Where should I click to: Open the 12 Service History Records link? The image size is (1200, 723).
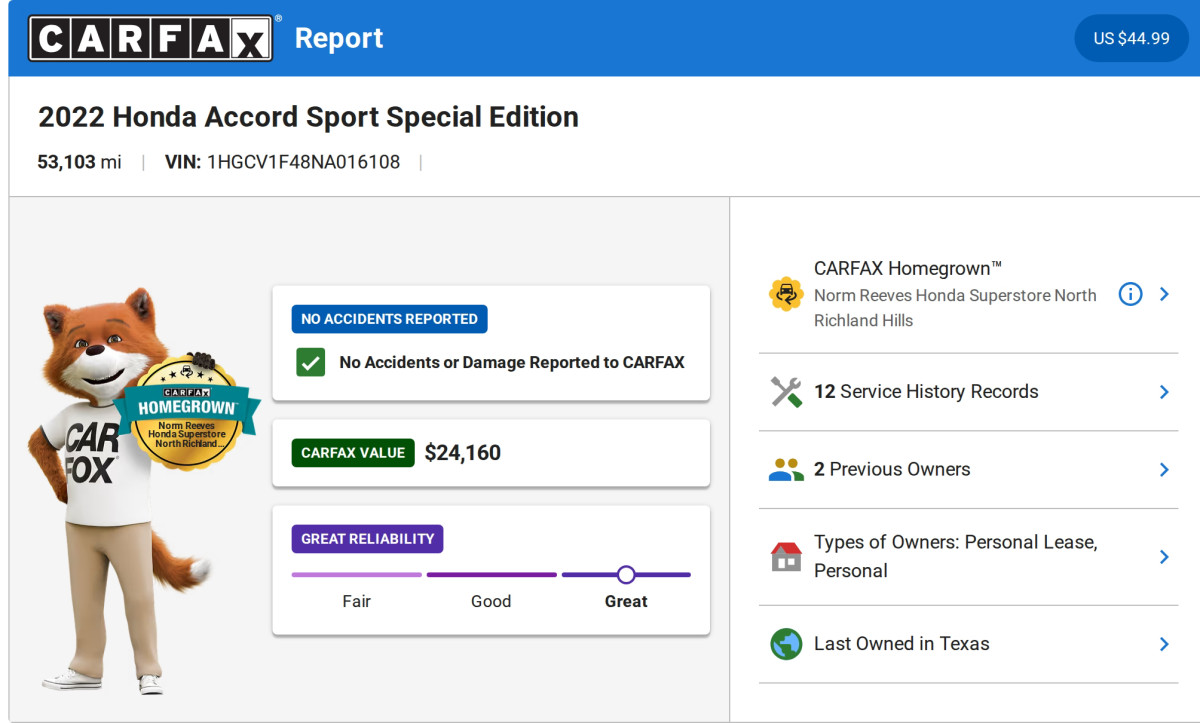point(926,392)
